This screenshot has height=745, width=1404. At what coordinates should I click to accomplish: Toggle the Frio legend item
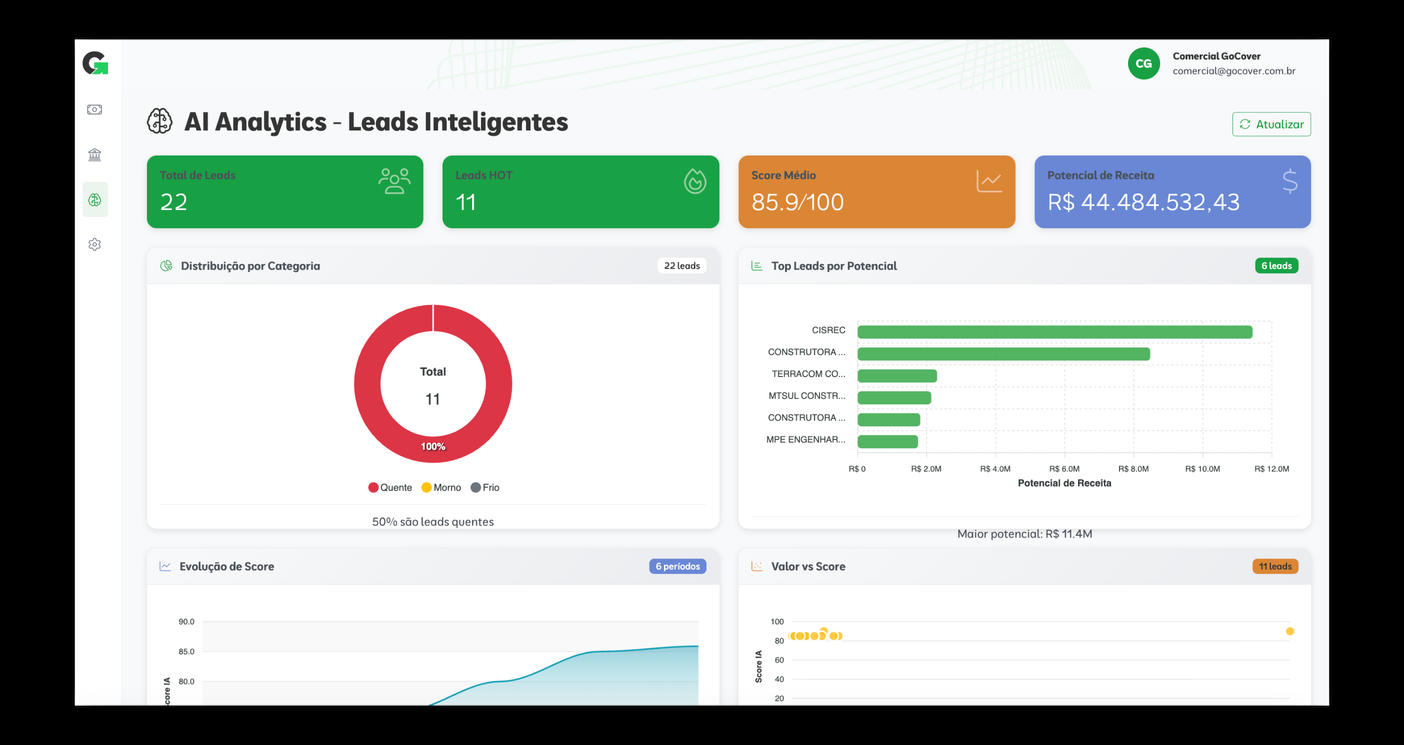(485, 488)
